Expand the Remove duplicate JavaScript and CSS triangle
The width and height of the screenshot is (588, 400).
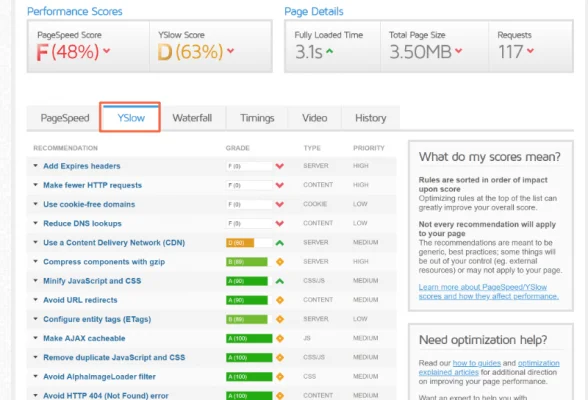click(x=35, y=357)
